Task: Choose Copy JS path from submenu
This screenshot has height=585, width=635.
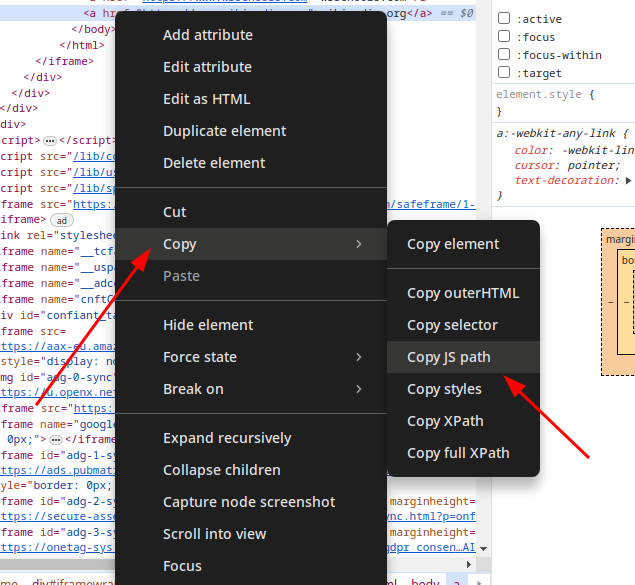Action: tap(449, 357)
